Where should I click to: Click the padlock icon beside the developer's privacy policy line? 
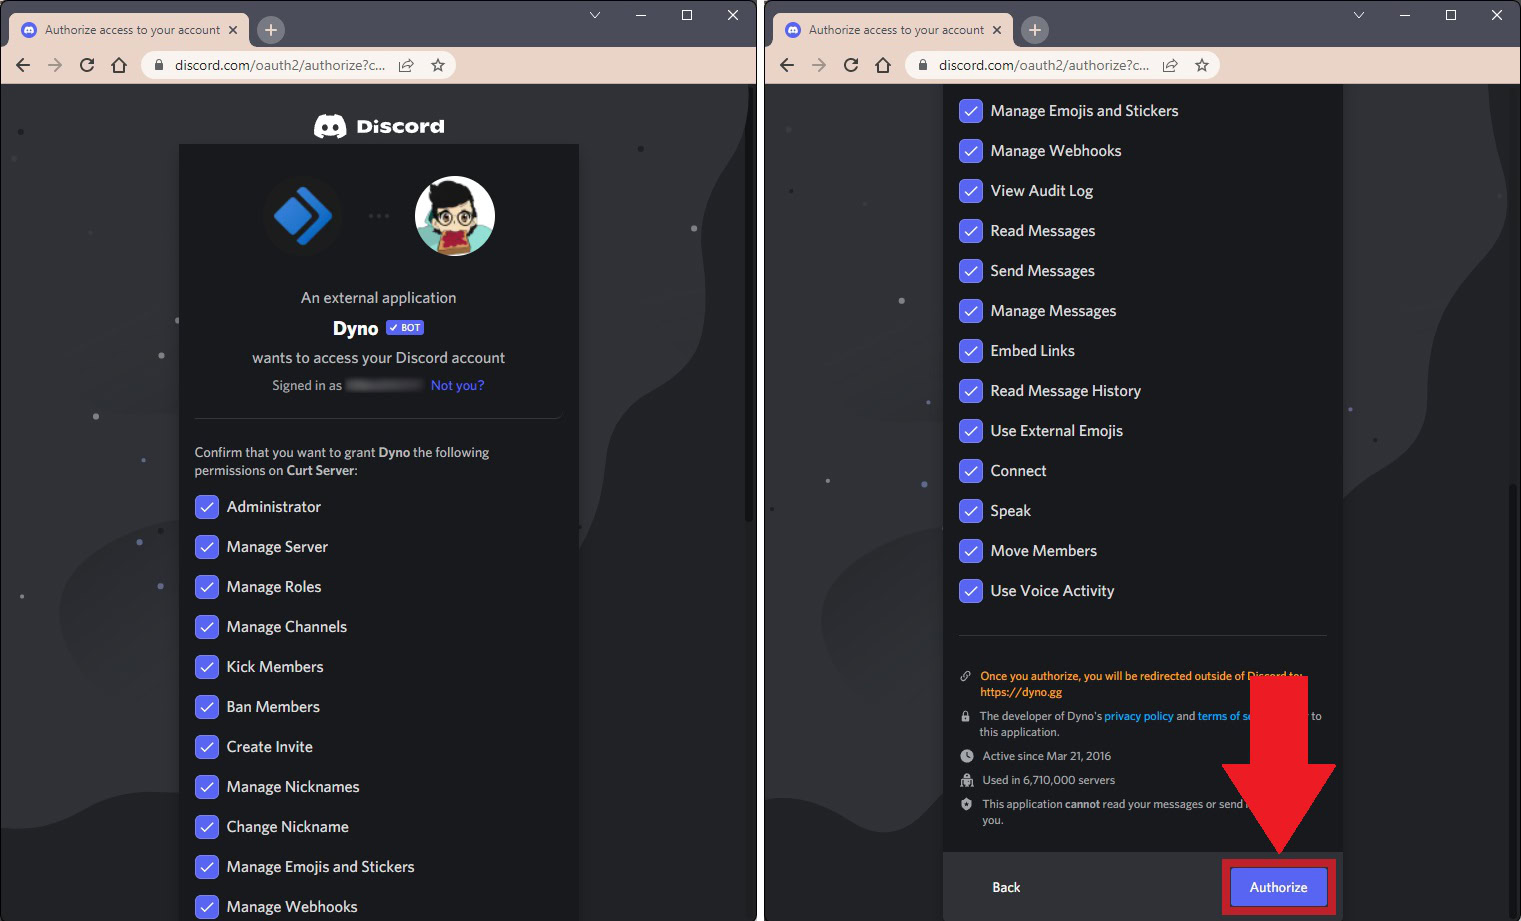click(x=965, y=716)
